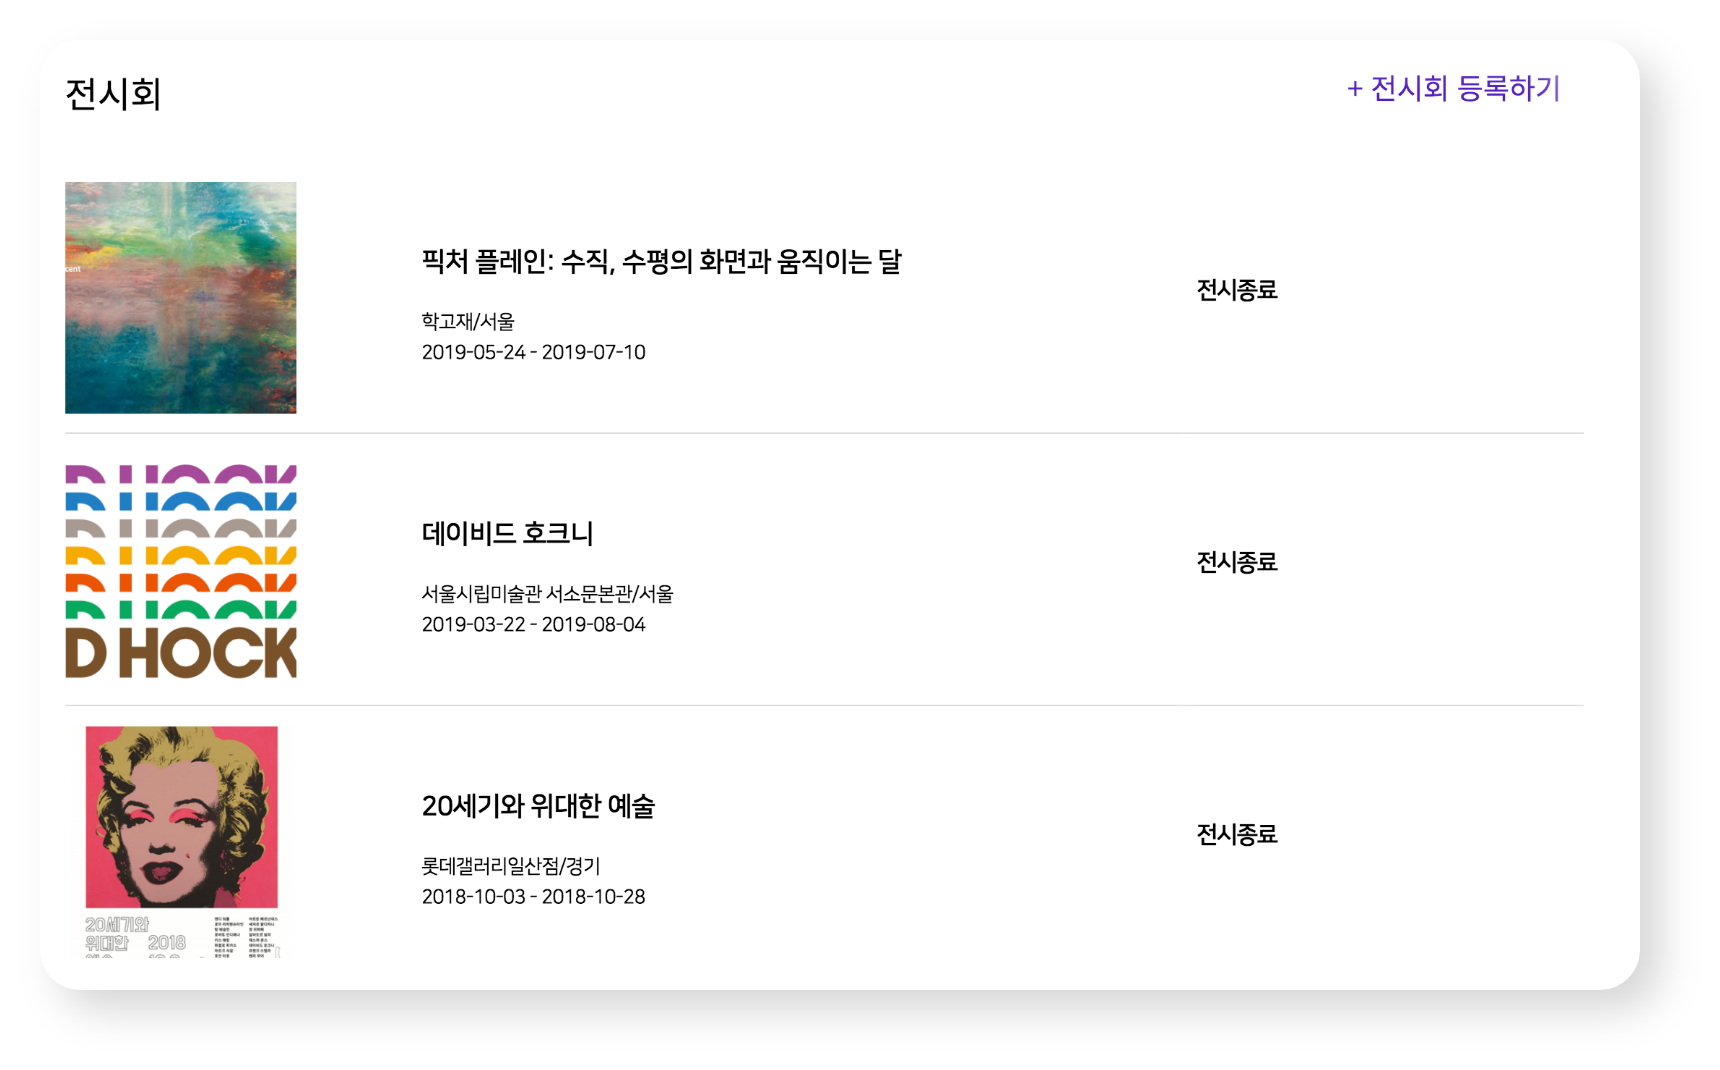Click the '롯데갤러리일산점/경기' venue text
Screen dimensions: 1720x1070
[x=511, y=866]
